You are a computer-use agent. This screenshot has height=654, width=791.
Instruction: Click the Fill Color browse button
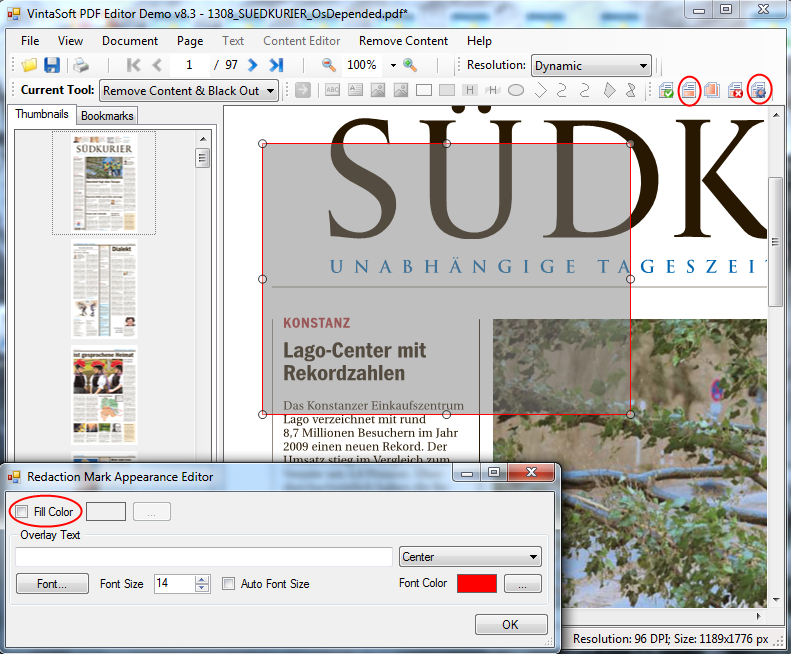tap(152, 512)
